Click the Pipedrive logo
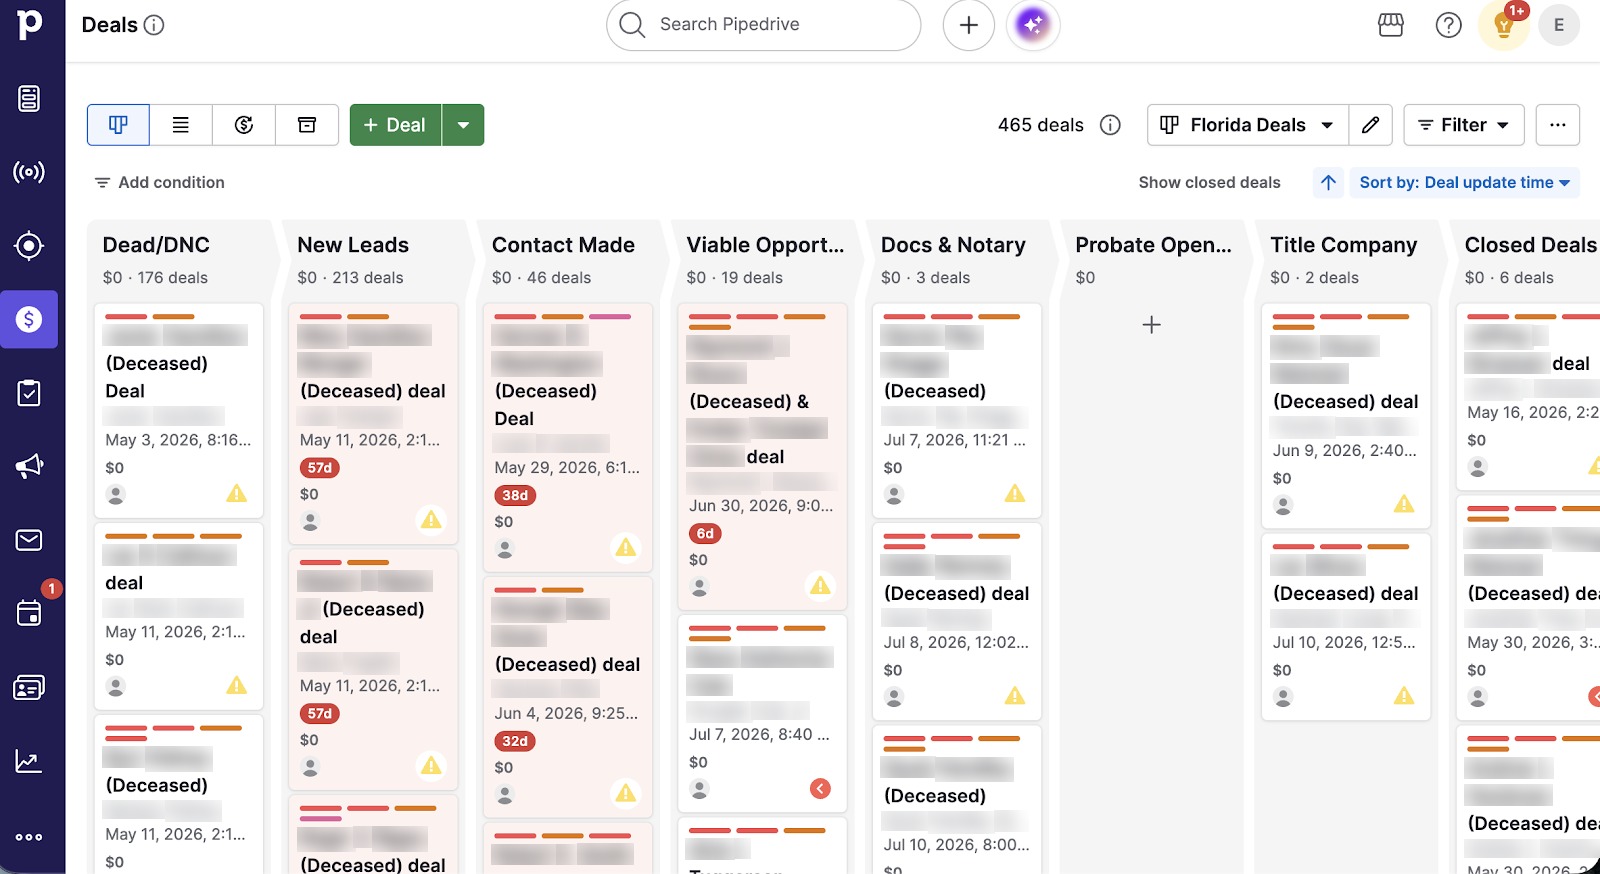1600x874 pixels. (30, 23)
